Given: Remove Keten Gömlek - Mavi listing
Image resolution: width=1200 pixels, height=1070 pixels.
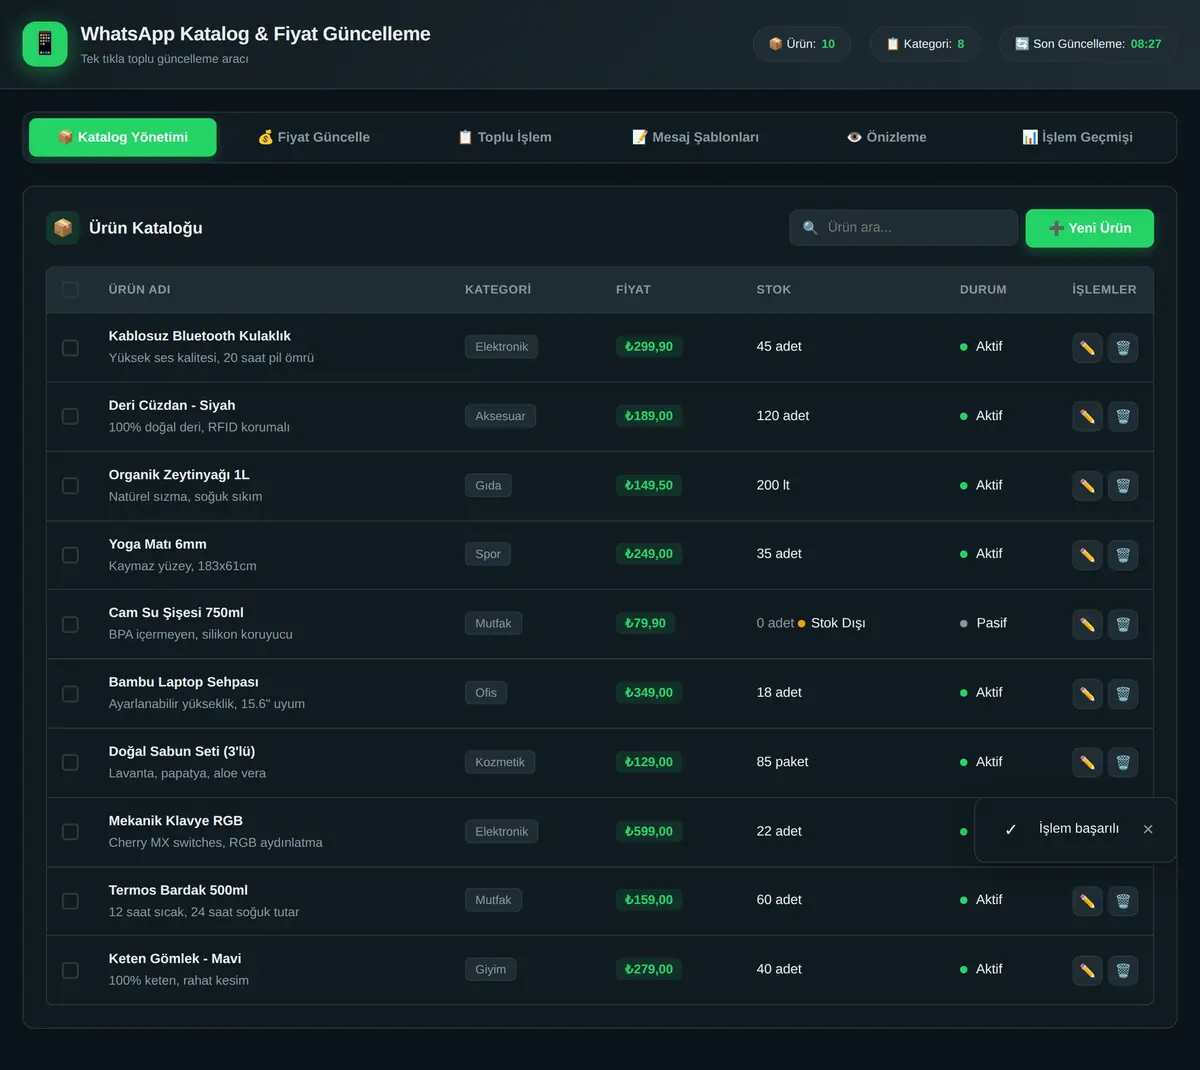Looking at the screenshot, I should pos(1123,970).
